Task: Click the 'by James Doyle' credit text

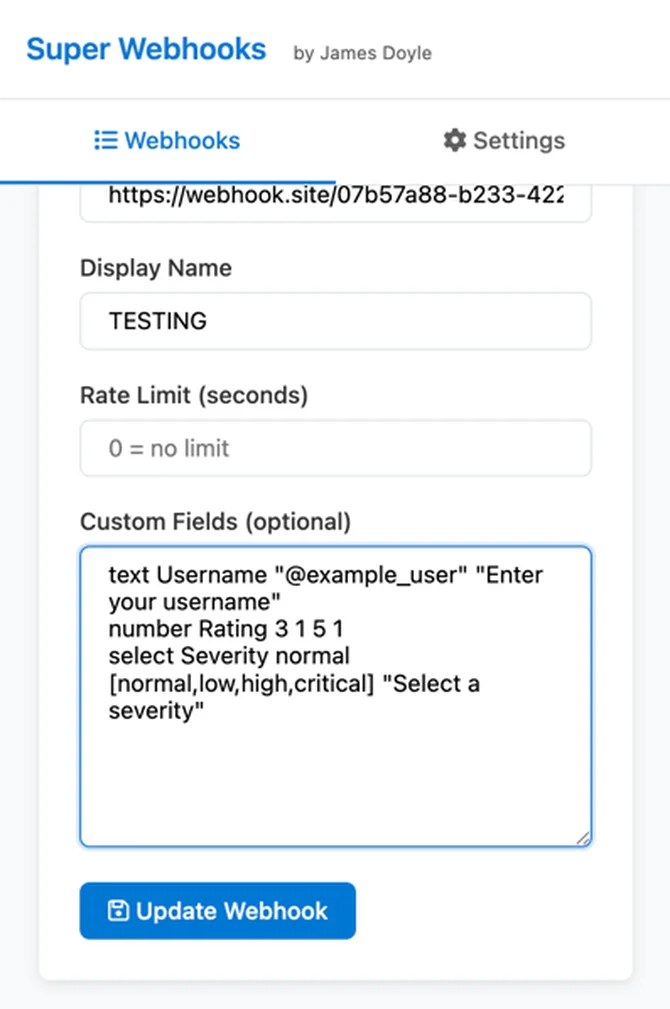Action: click(362, 54)
